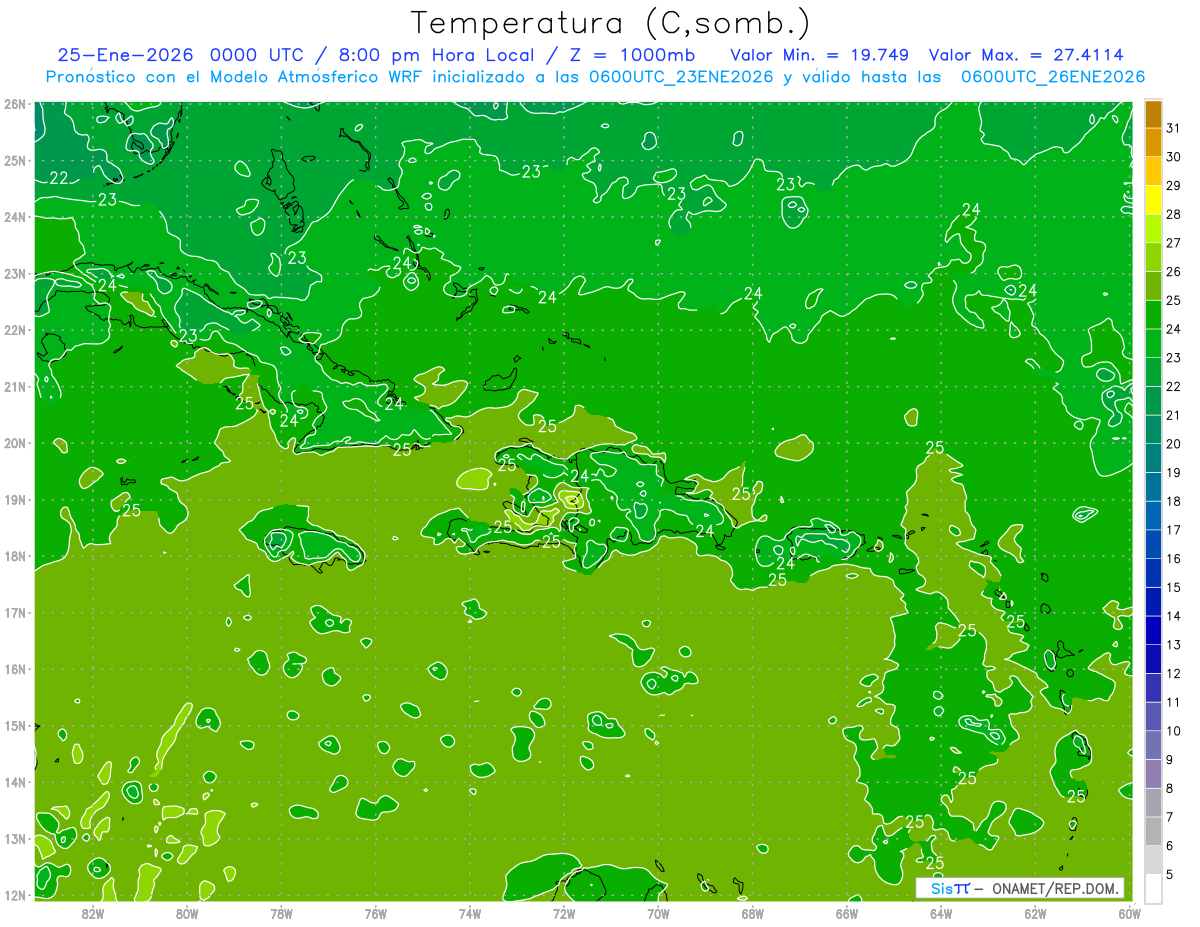
Task: Click the latitude axis label '19N'
Action: pos(15,499)
